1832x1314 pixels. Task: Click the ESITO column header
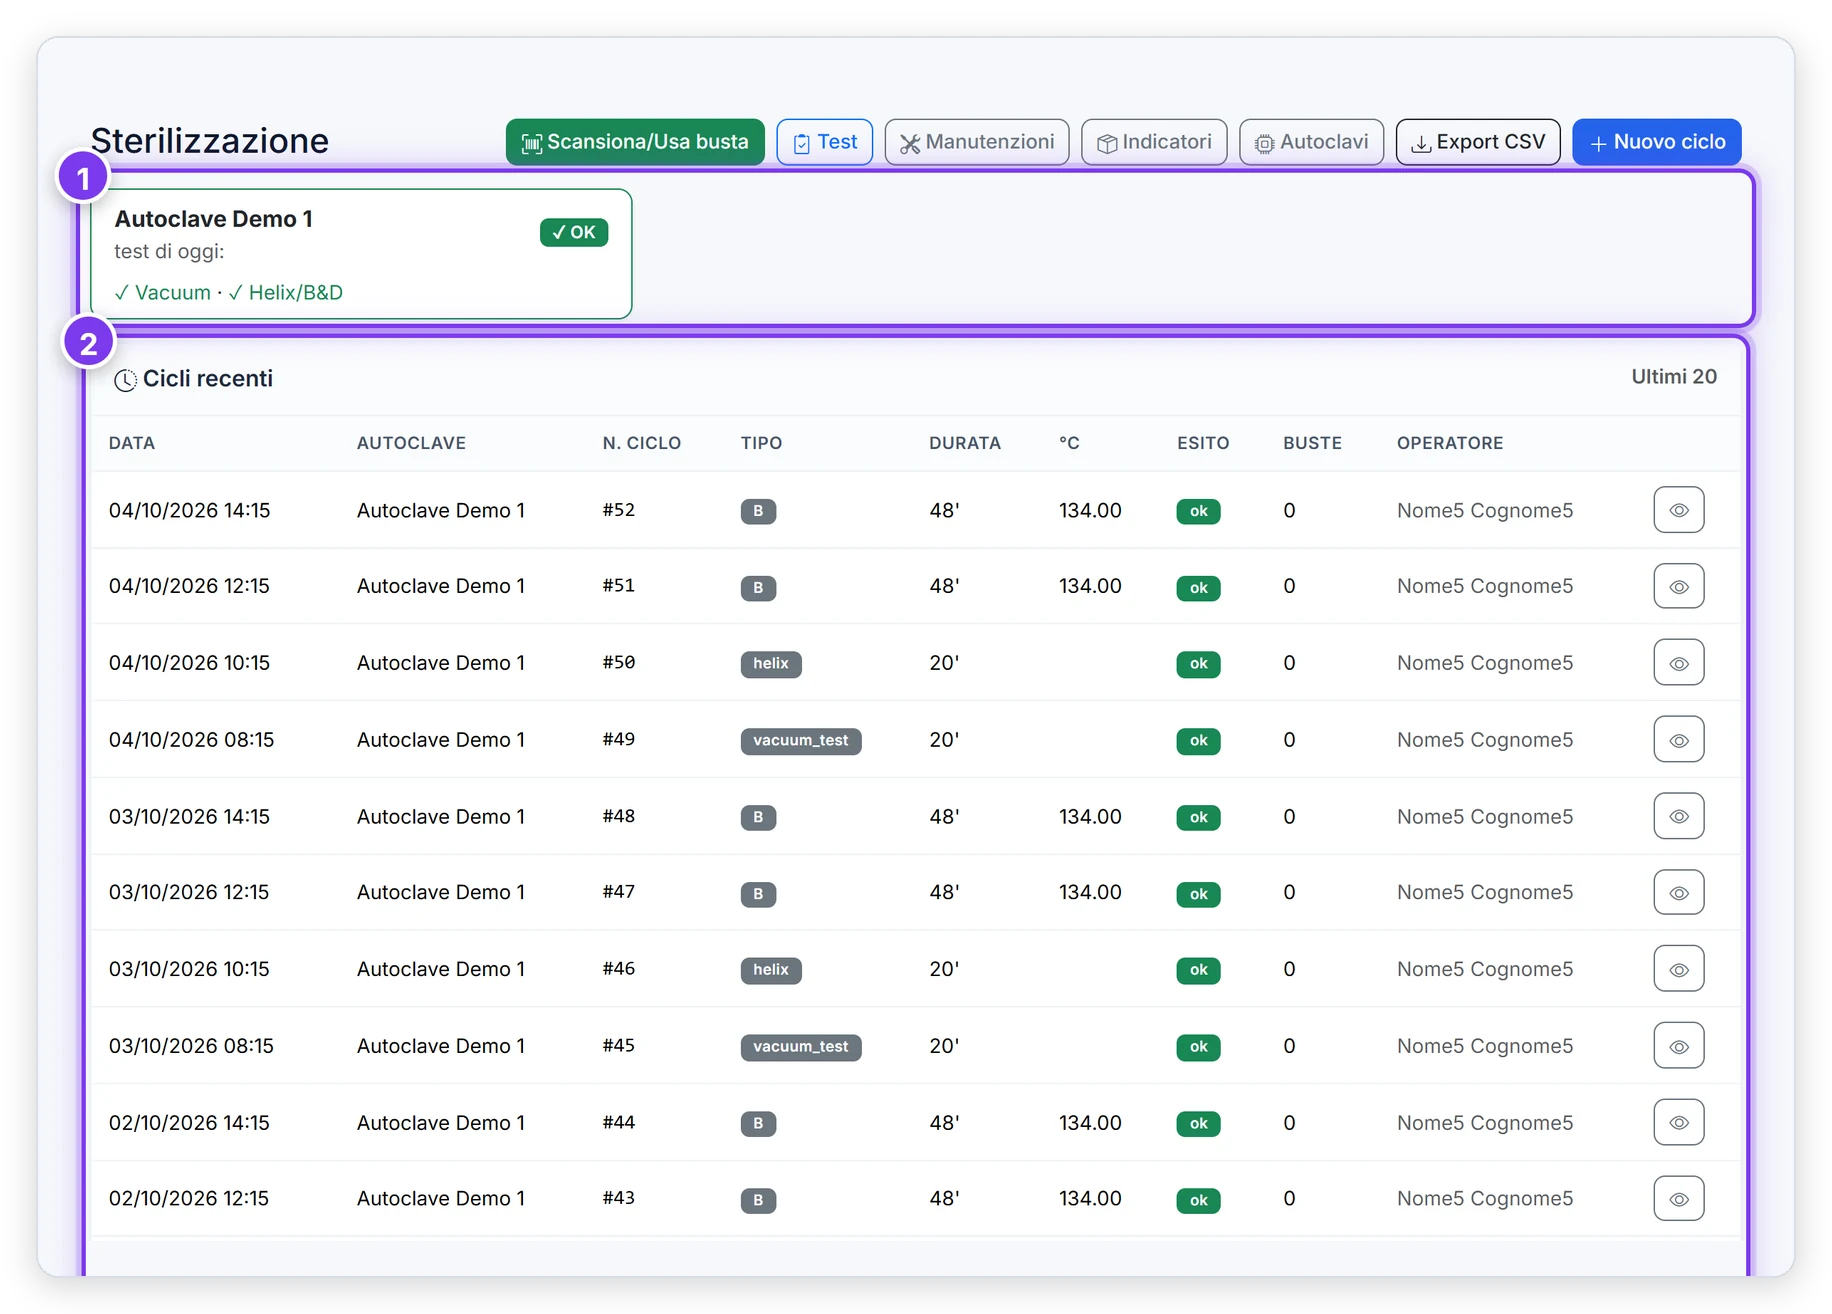click(1203, 443)
